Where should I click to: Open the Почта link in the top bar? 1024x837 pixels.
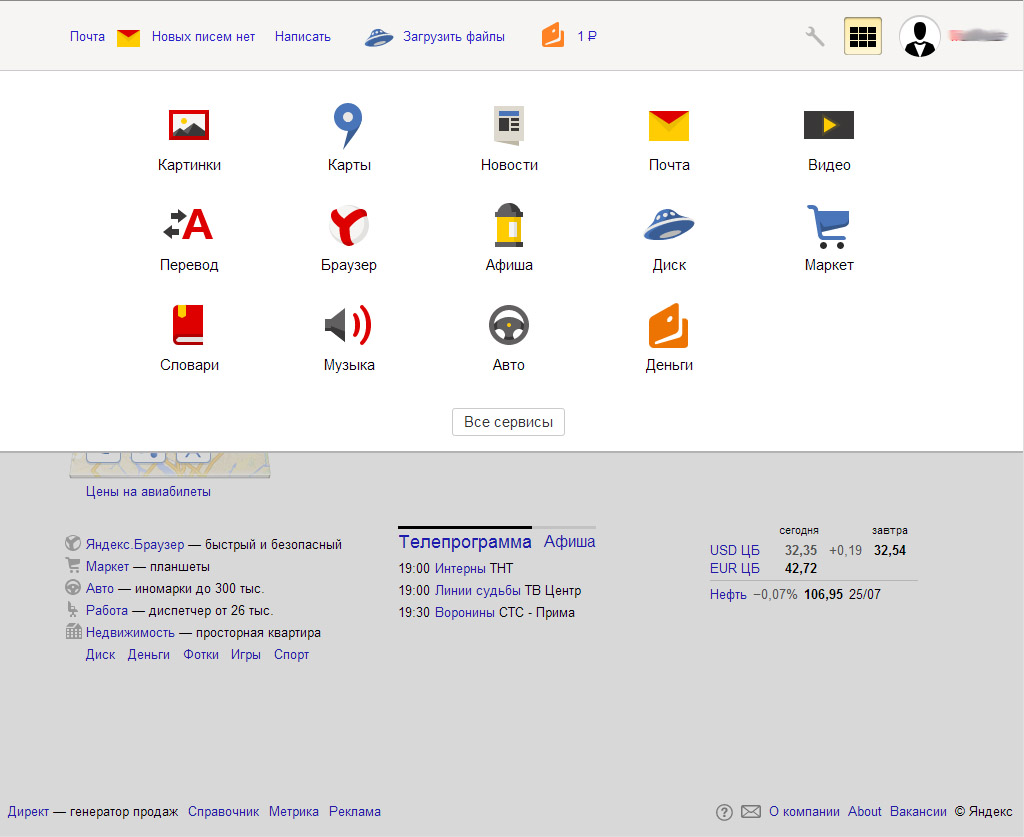88,37
